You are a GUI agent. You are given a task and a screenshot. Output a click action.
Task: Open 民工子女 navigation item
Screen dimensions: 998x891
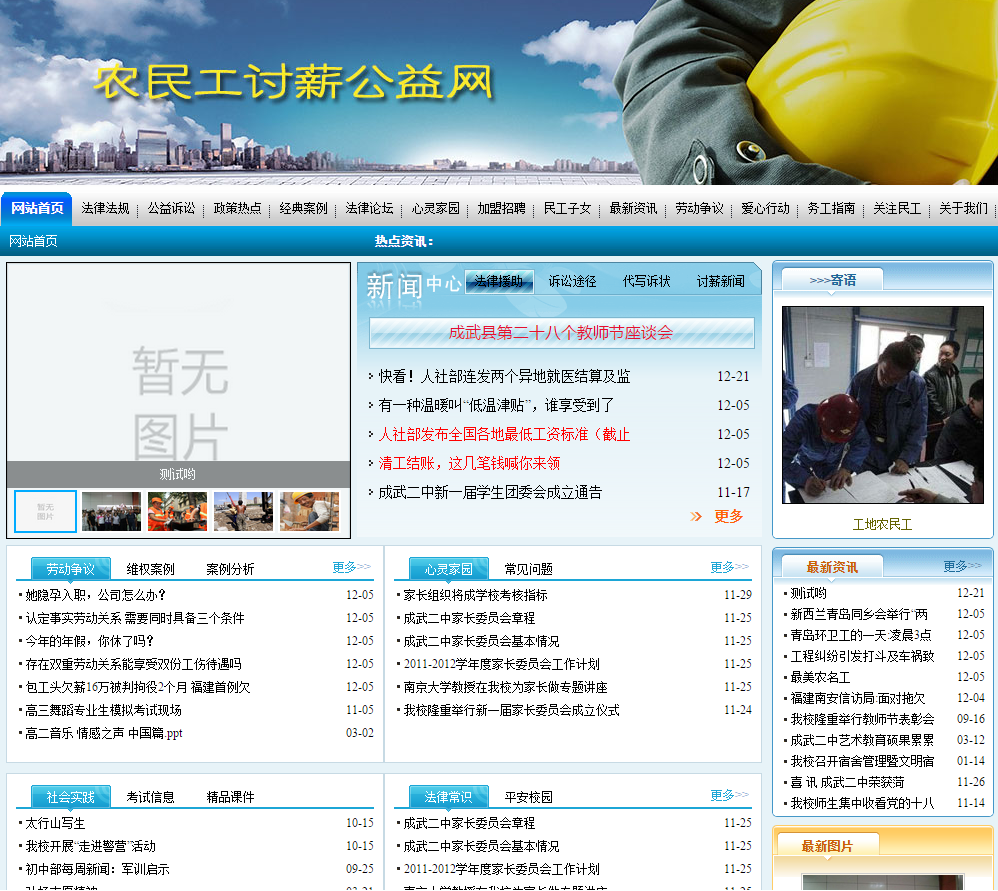coord(567,208)
